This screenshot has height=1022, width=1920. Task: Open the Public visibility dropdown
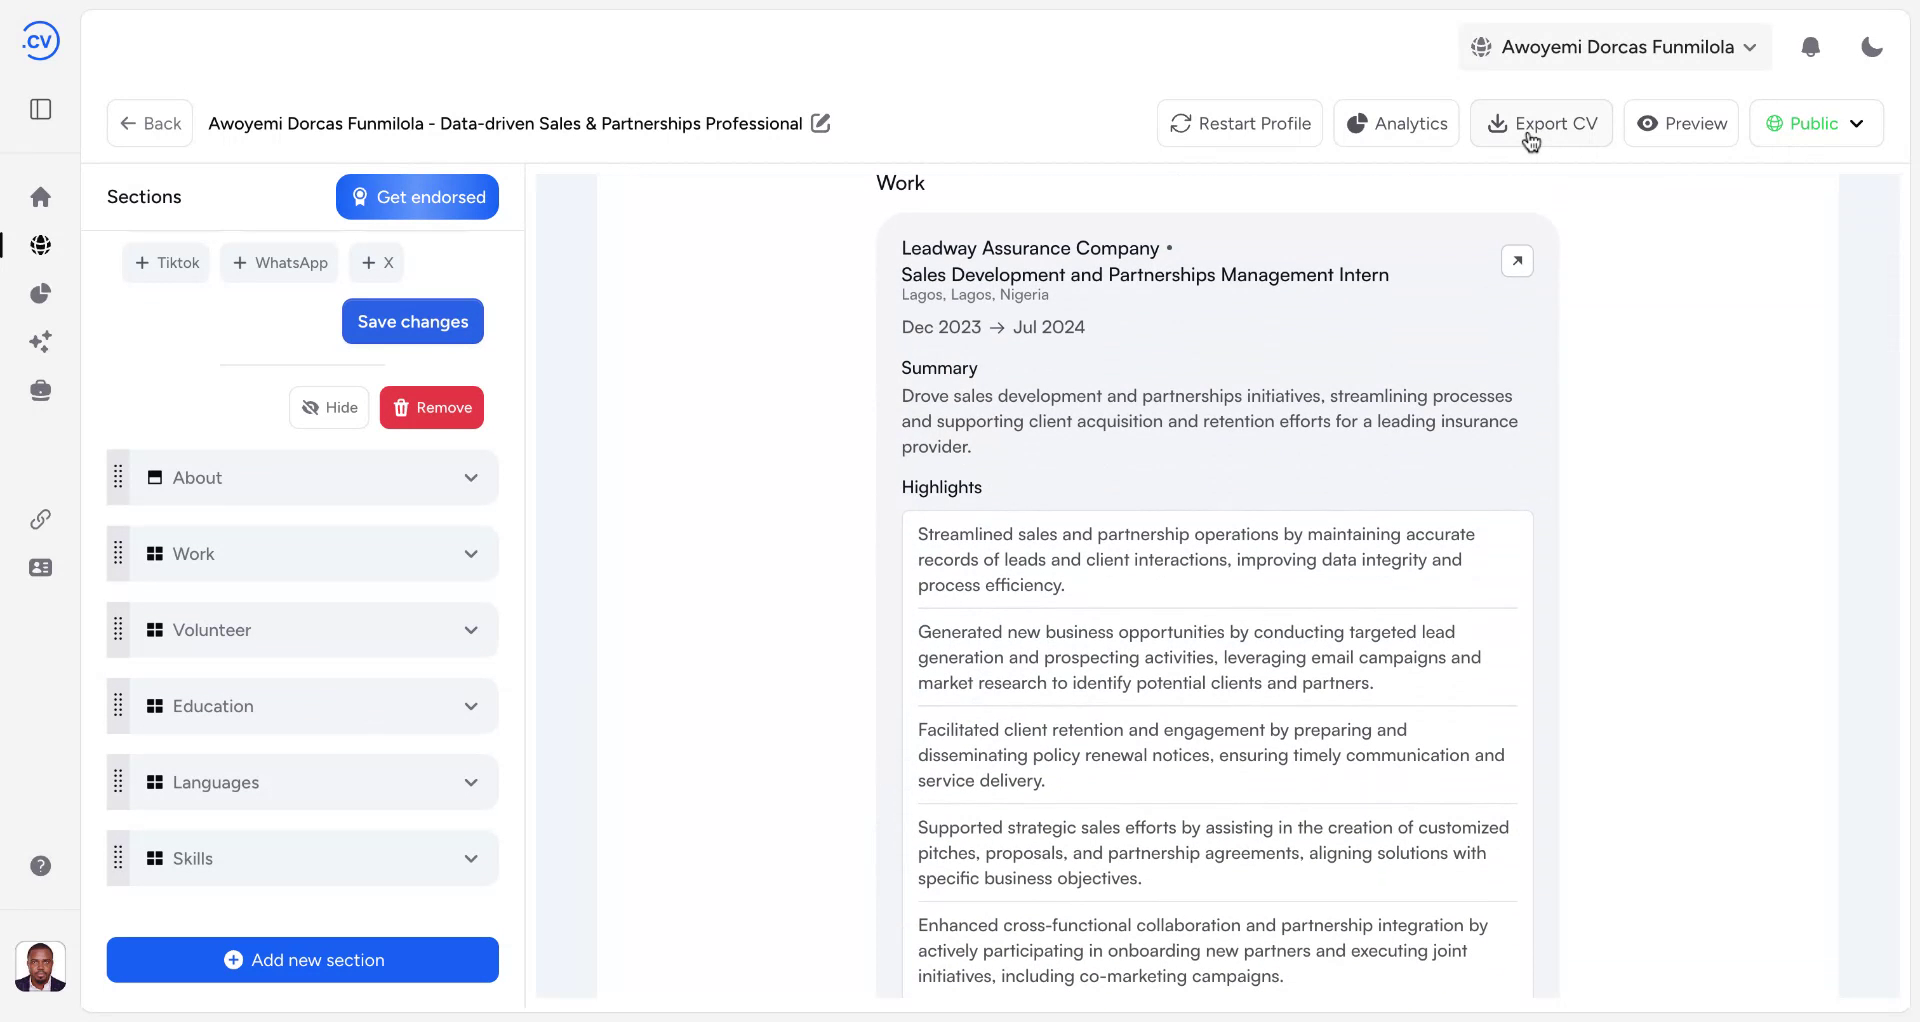[1816, 123]
